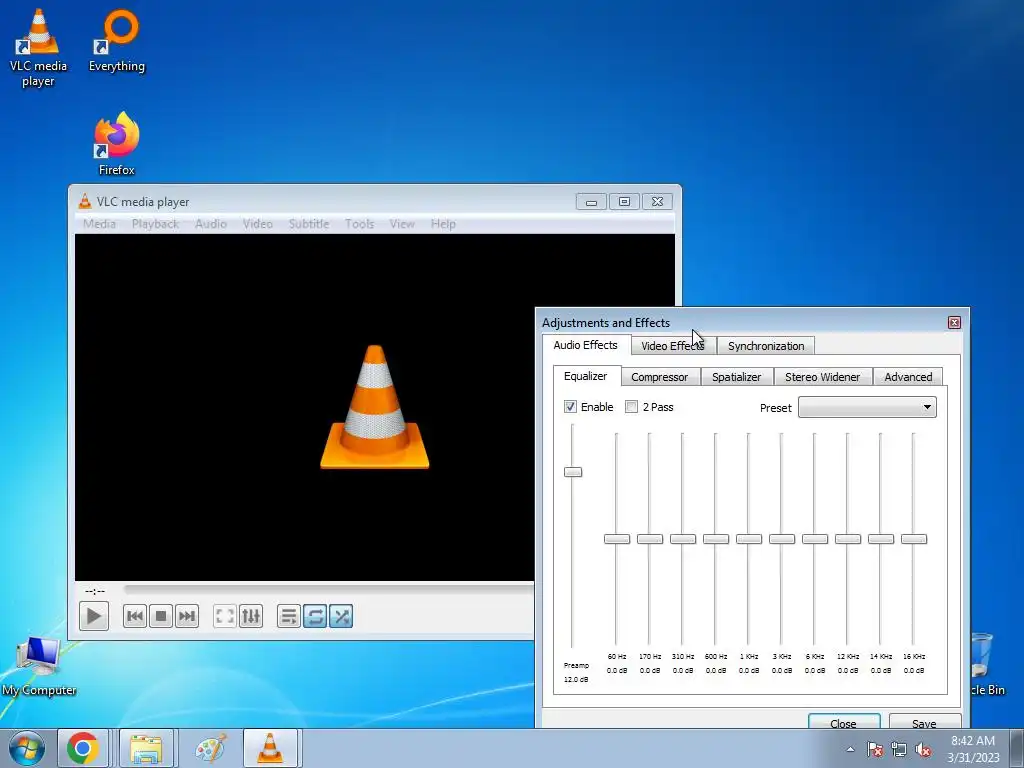The image size is (1024, 768).
Task: Open the Windows Start menu
Action: 27,748
